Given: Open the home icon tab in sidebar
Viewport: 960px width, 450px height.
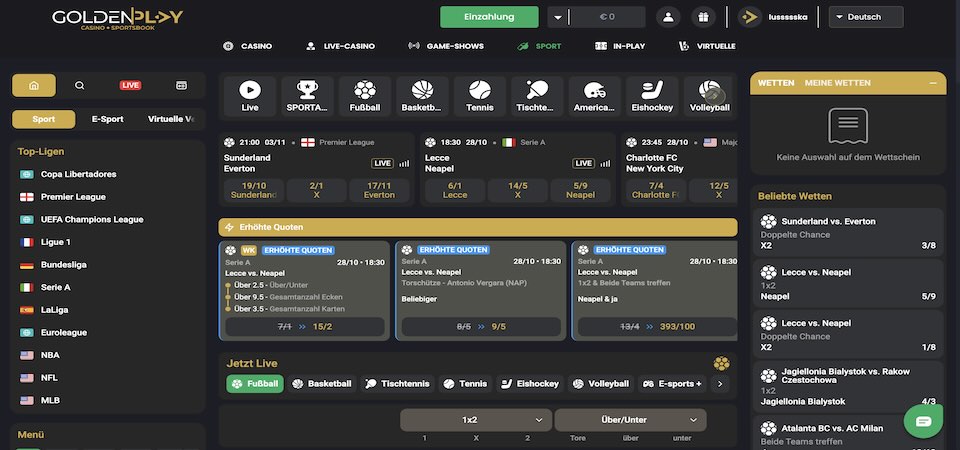Looking at the screenshot, I should click(34, 86).
